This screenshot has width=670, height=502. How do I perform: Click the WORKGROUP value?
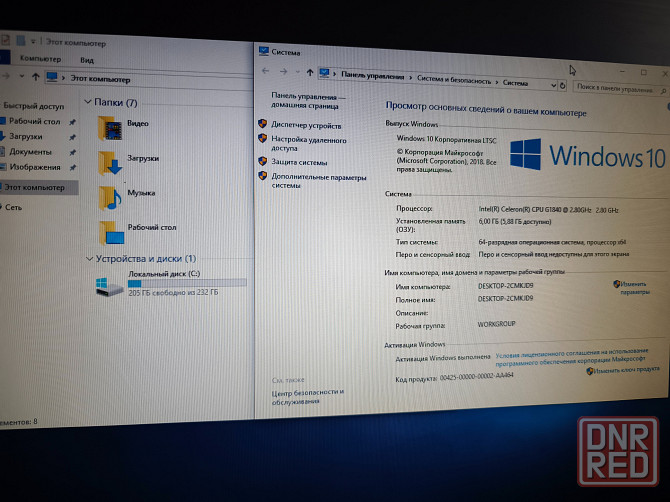pyautogui.click(x=497, y=324)
